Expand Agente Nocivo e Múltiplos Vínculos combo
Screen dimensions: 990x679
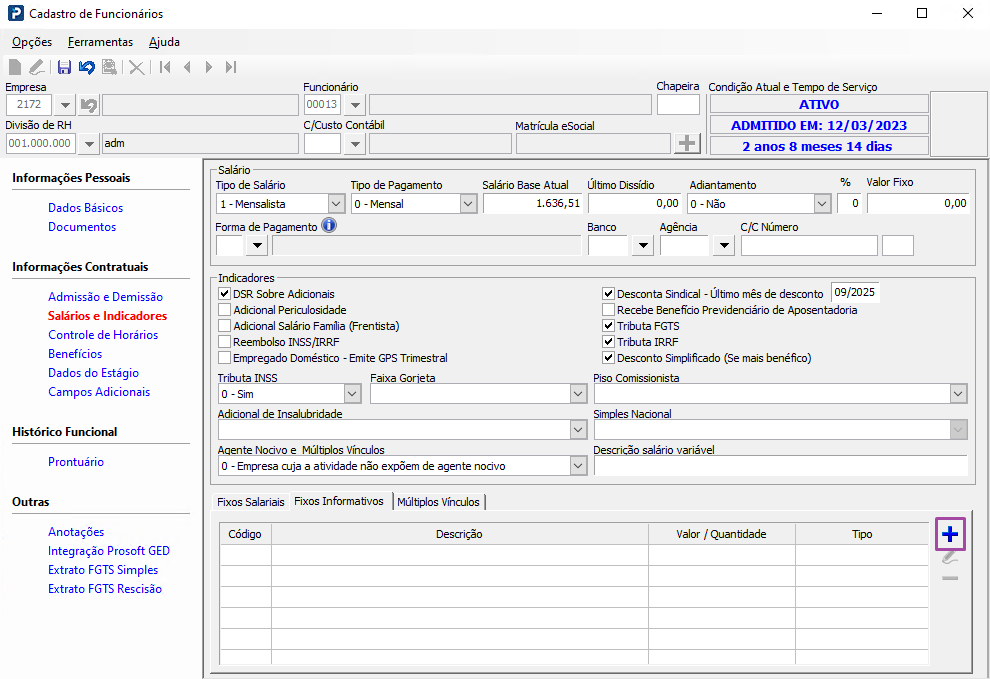click(x=578, y=466)
